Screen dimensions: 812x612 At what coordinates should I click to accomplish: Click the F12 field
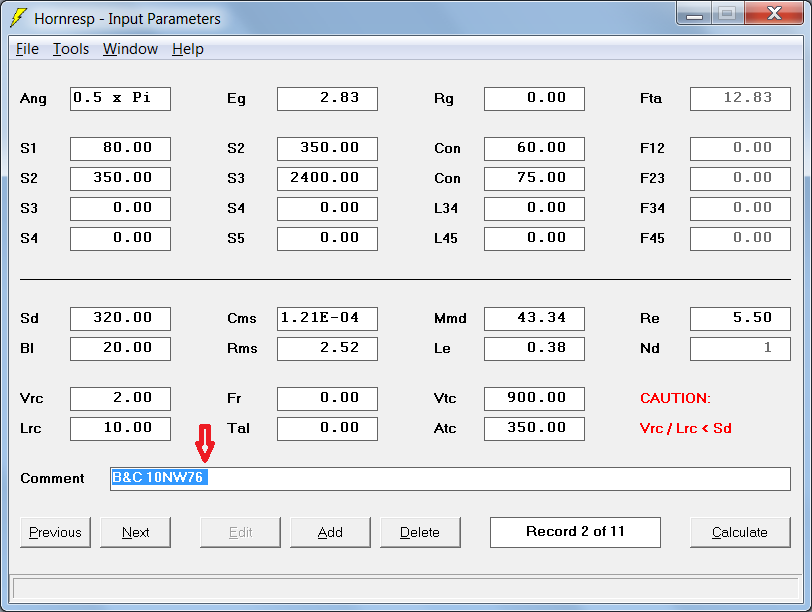pos(741,149)
